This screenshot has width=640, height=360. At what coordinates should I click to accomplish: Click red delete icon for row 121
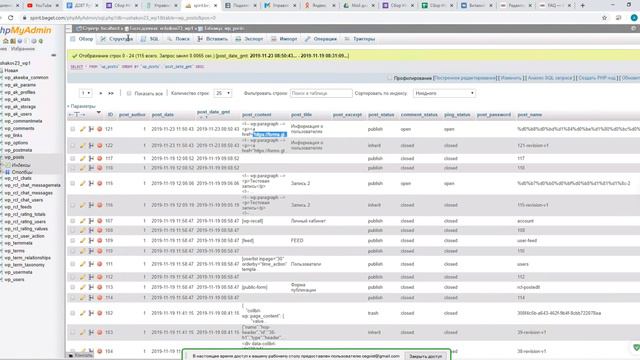point(100,129)
